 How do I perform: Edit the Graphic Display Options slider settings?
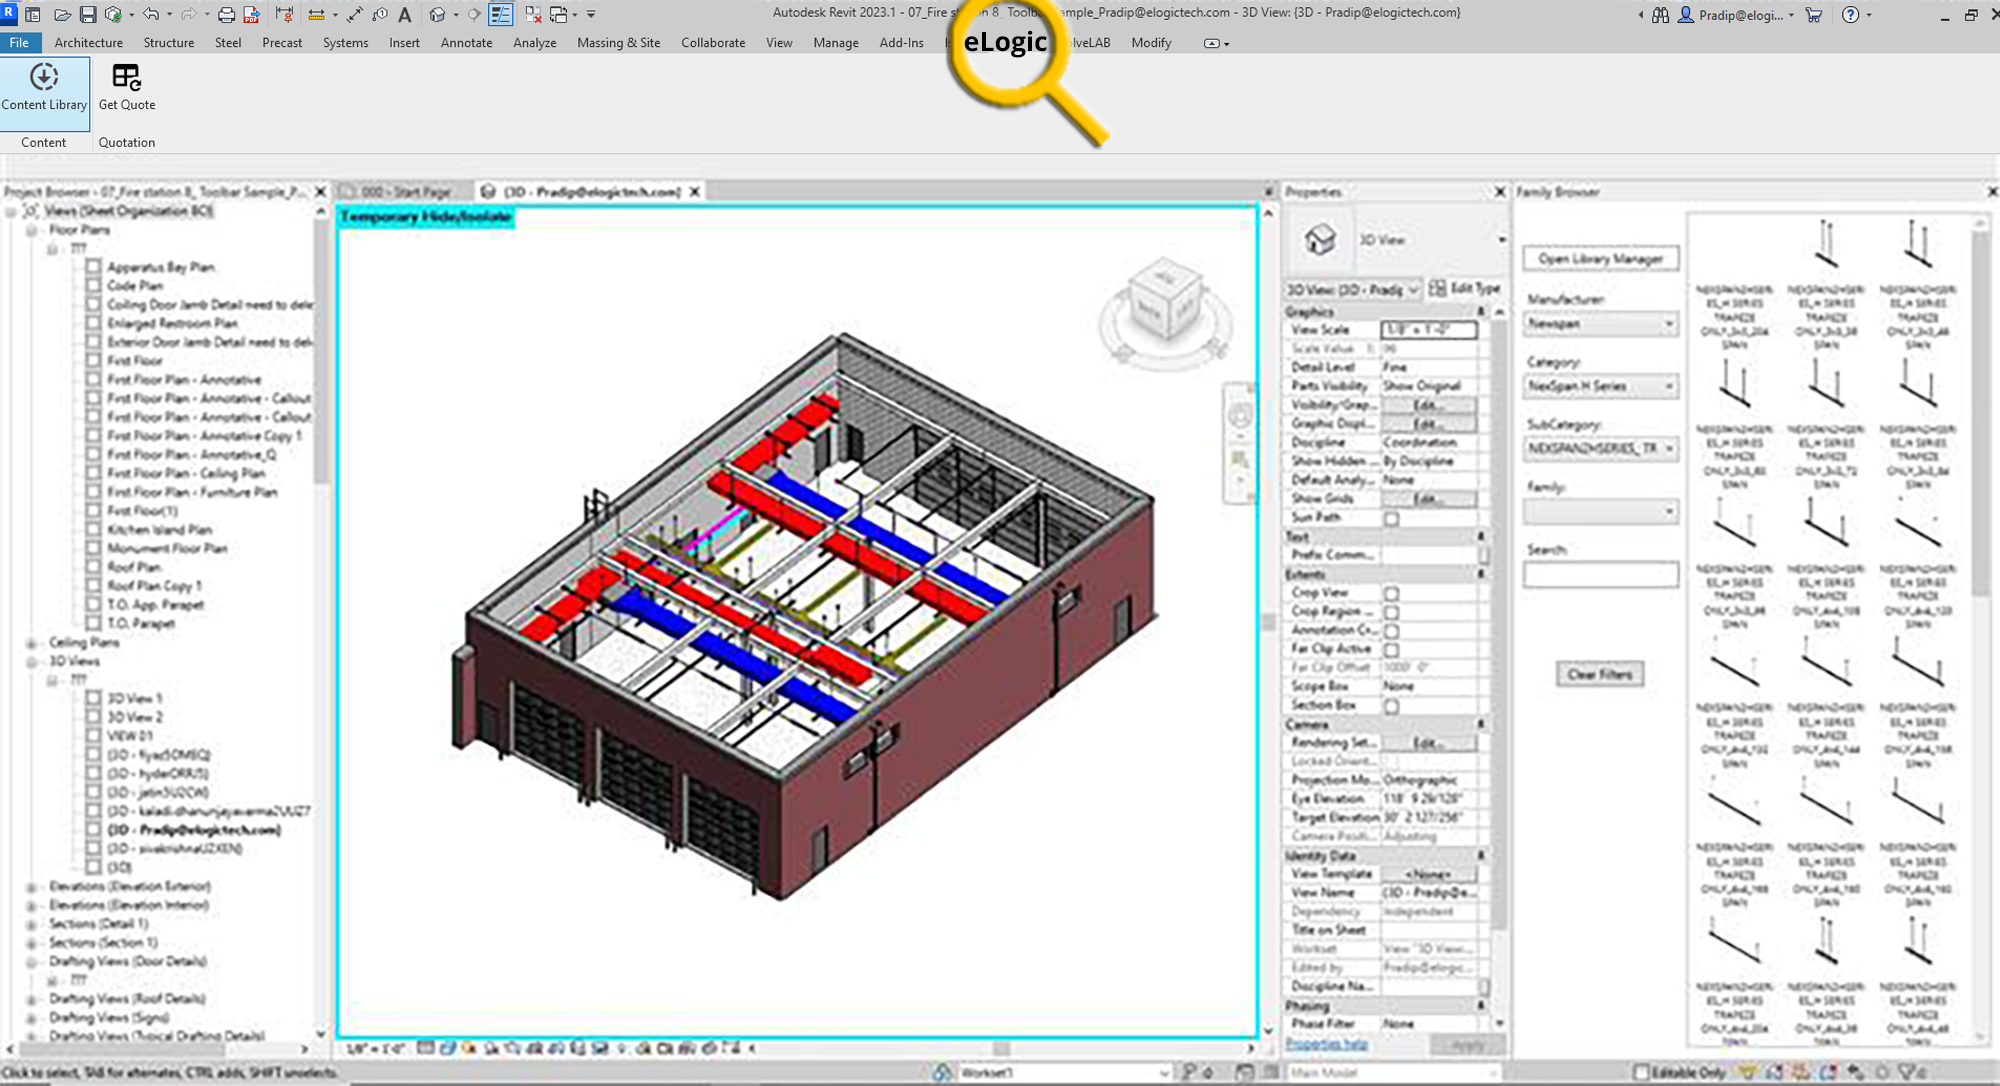tap(1429, 424)
